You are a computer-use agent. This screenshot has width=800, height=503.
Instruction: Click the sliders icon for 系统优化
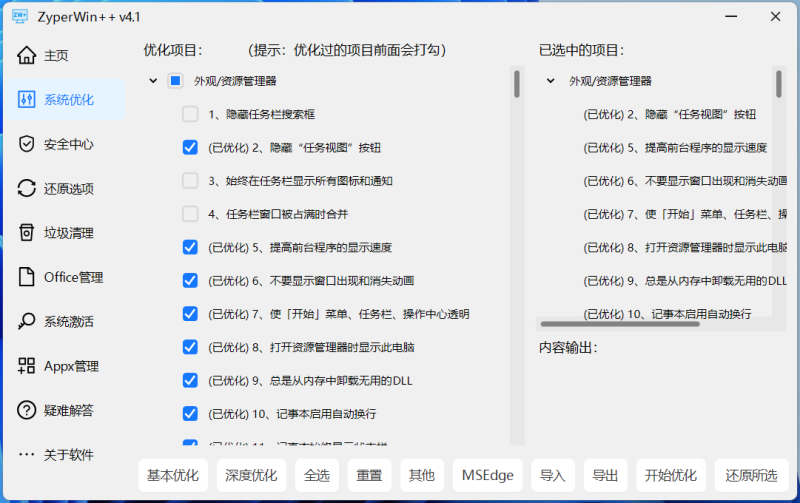27,99
